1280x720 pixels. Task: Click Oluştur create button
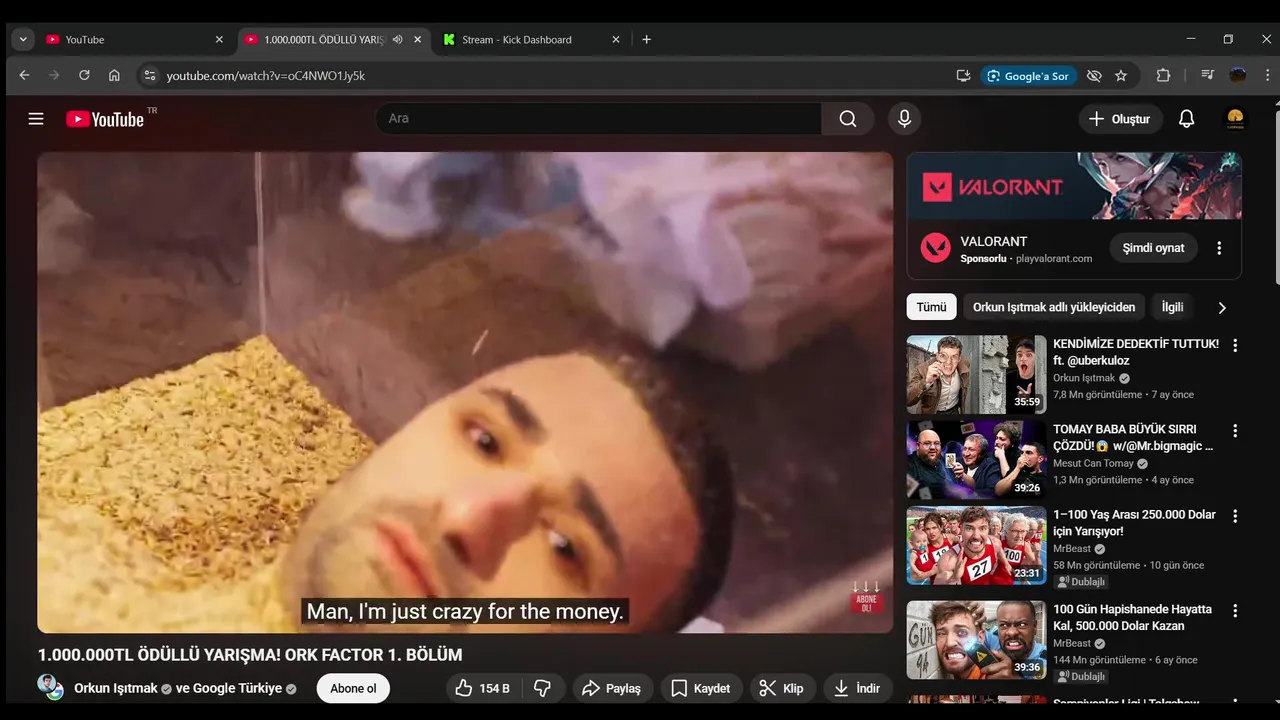click(1120, 119)
